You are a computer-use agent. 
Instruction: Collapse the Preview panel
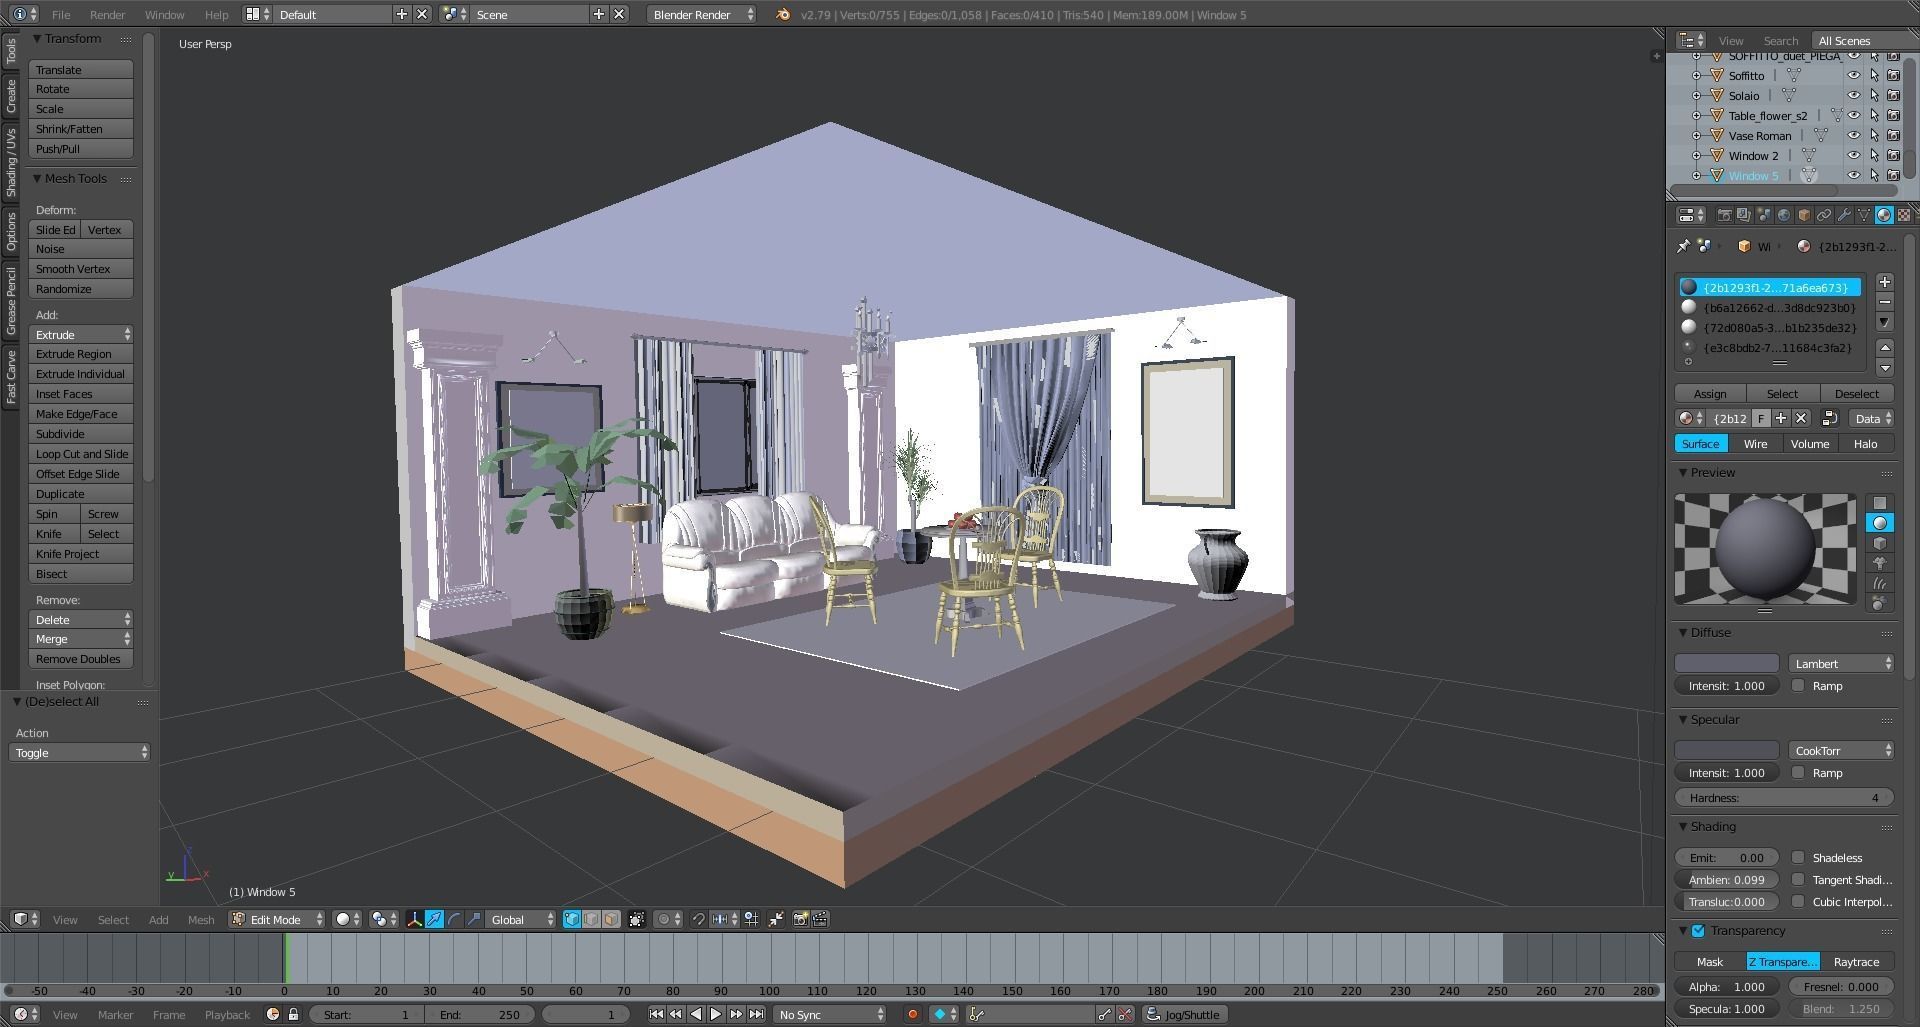[1683, 472]
